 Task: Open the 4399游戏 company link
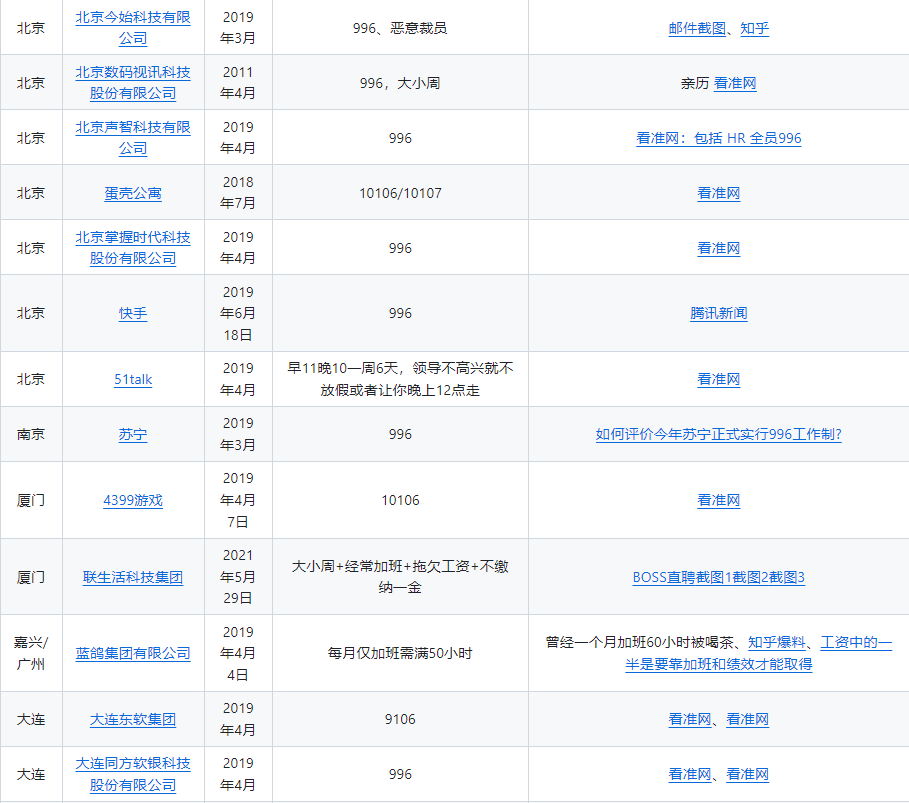(x=133, y=500)
